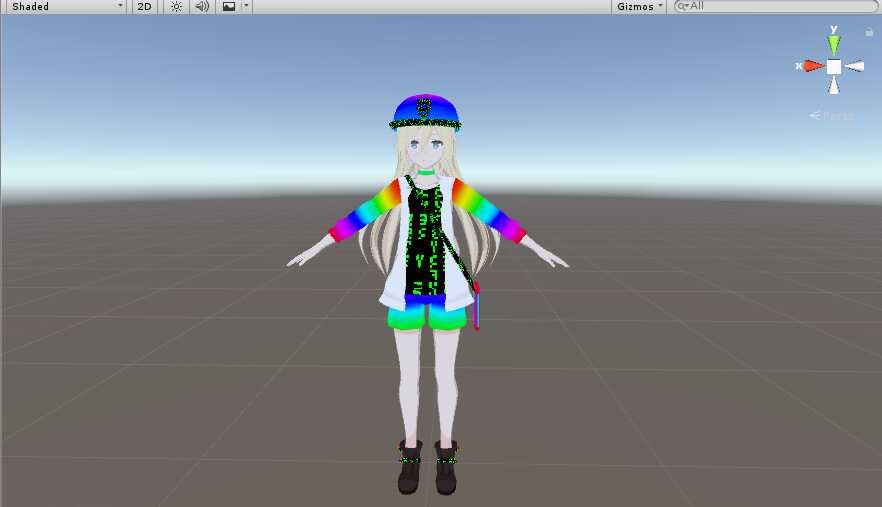Toggle scene lighting sun icon

coord(176,6)
